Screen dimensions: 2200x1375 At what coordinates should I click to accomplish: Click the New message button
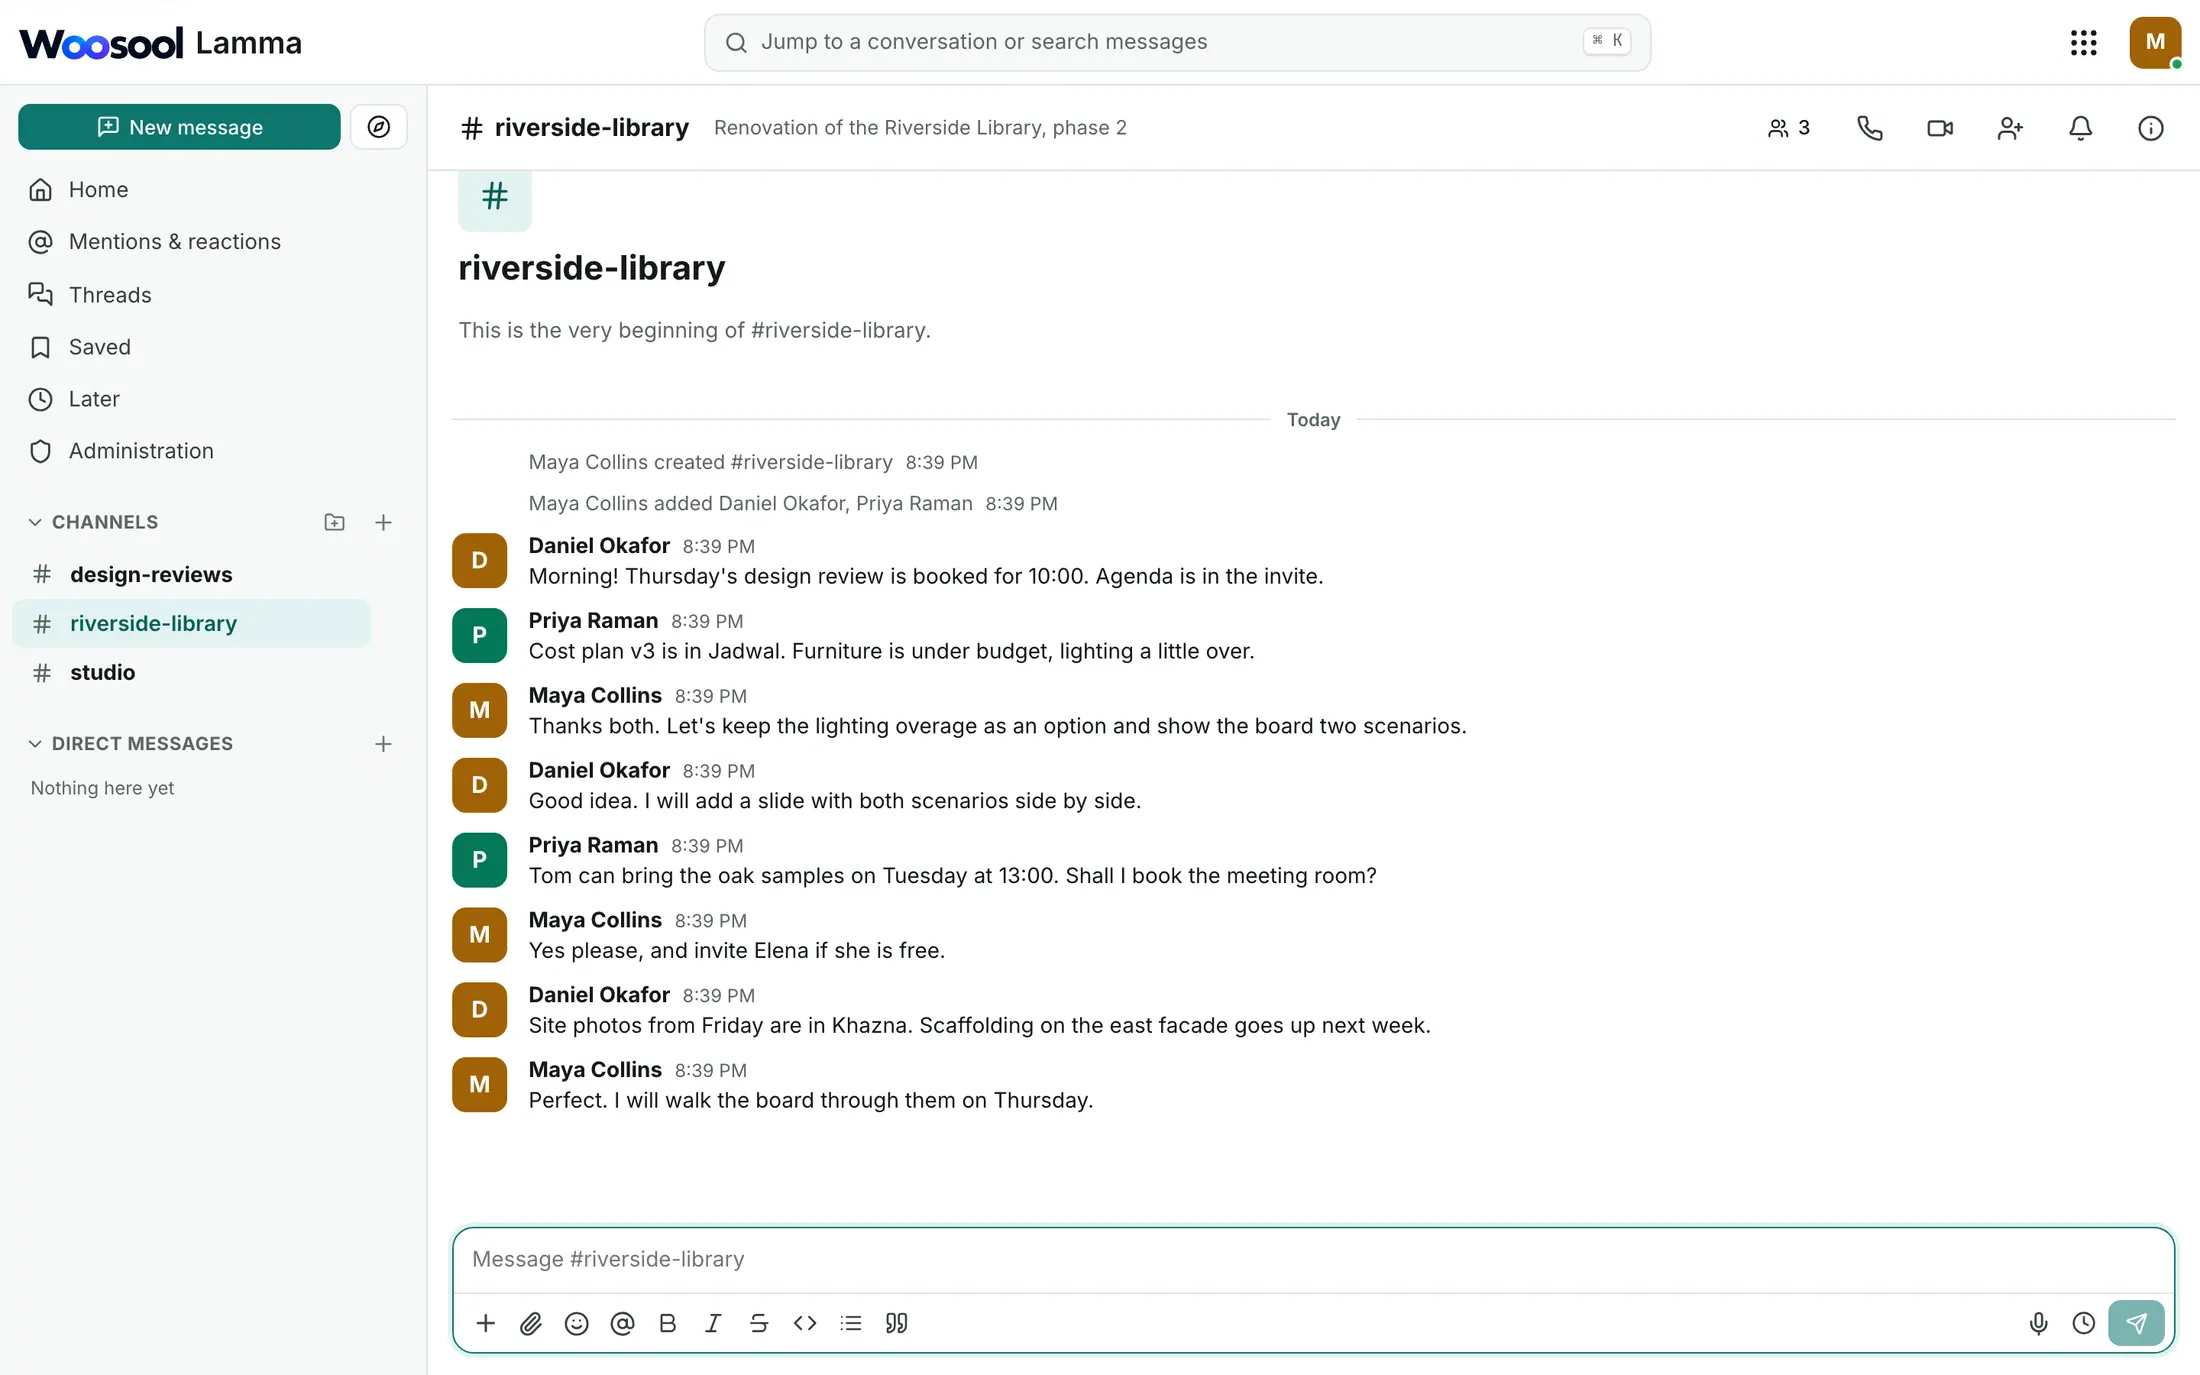point(179,127)
